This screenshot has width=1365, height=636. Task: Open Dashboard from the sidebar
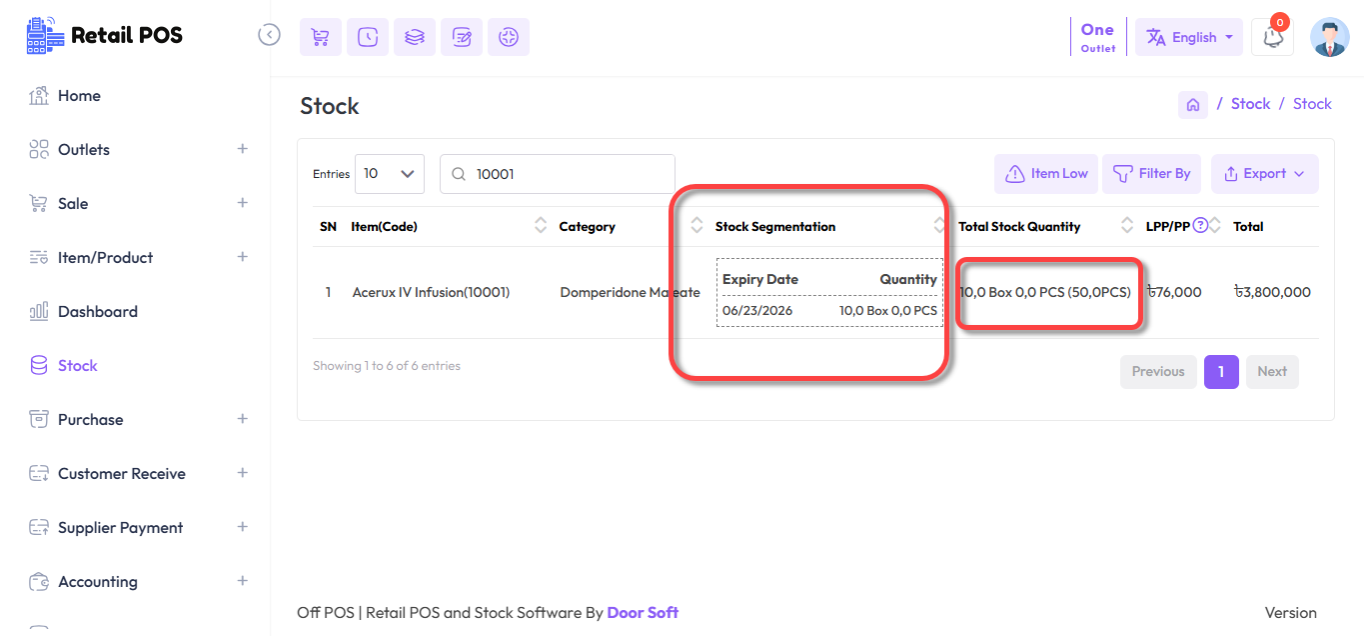[97, 311]
